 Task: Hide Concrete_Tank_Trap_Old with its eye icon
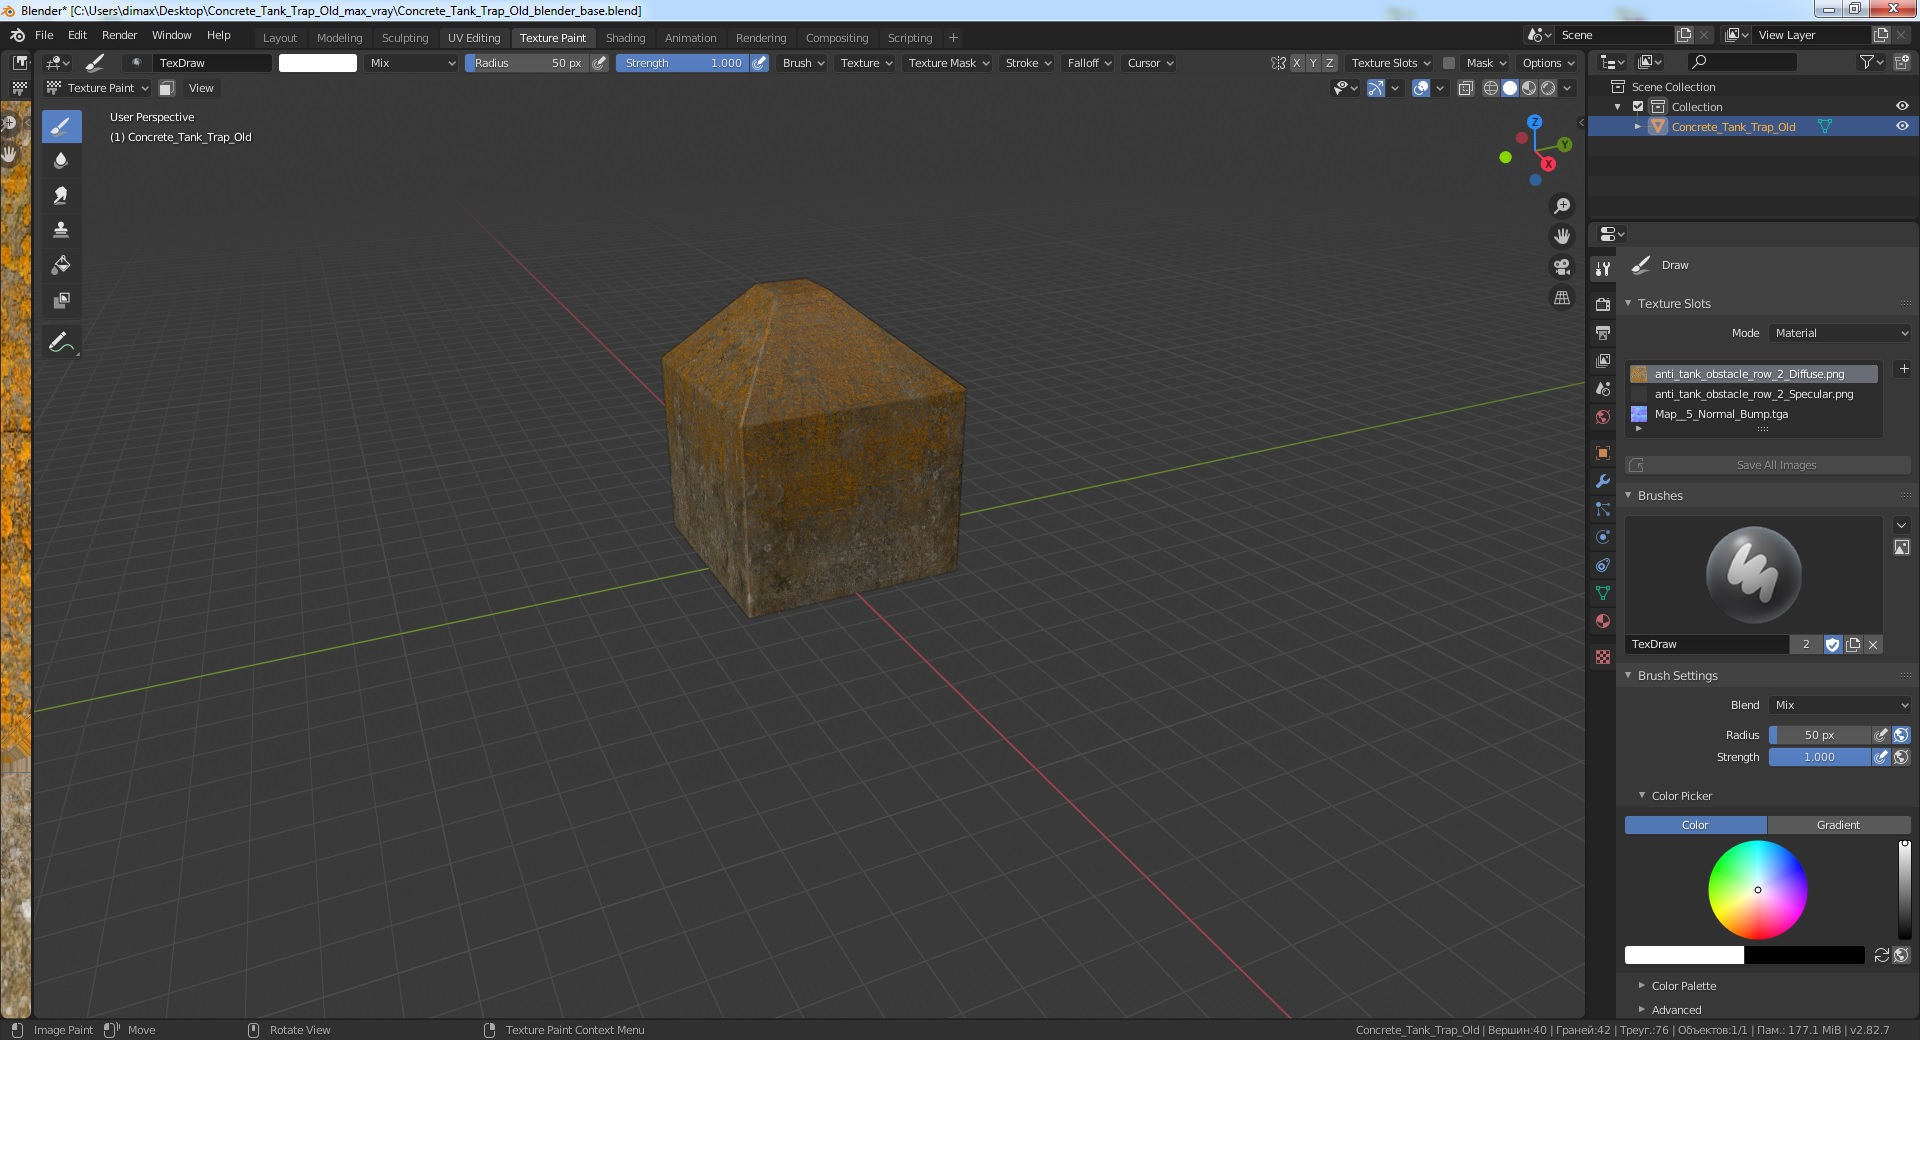pyautogui.click(x=1902, y=126)
